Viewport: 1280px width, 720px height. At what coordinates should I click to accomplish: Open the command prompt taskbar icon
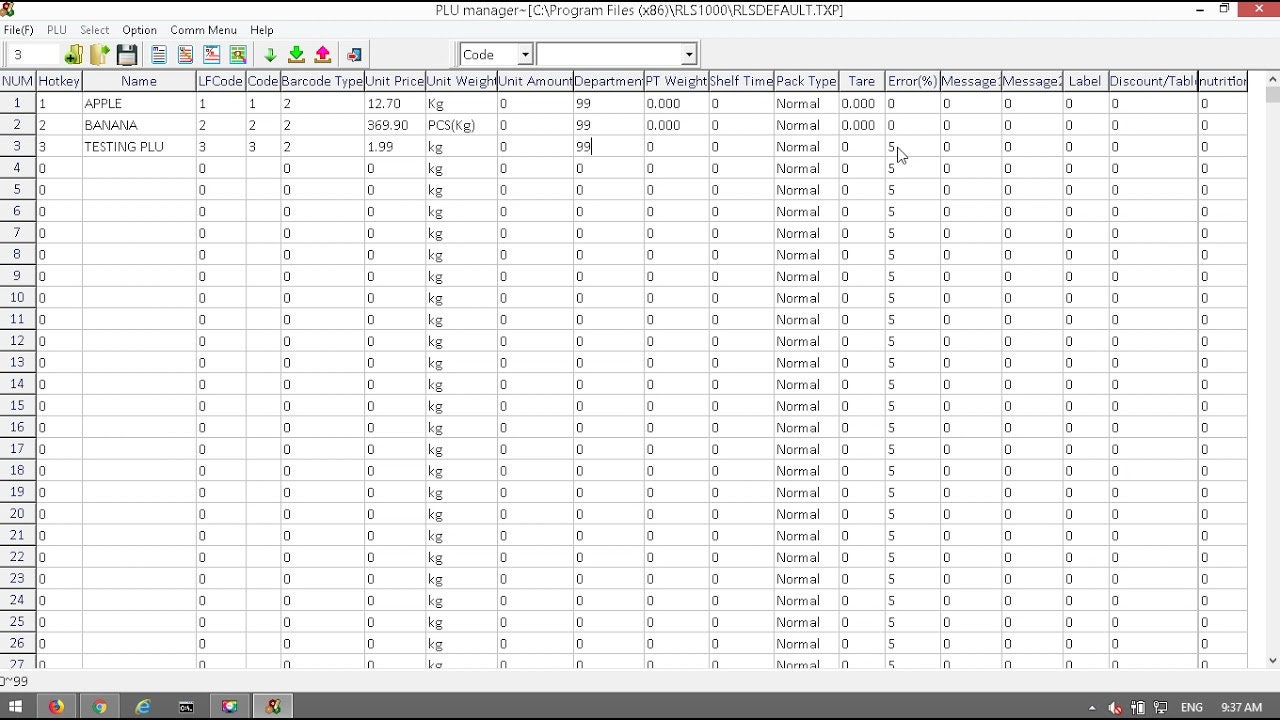[x=186, y=707]
